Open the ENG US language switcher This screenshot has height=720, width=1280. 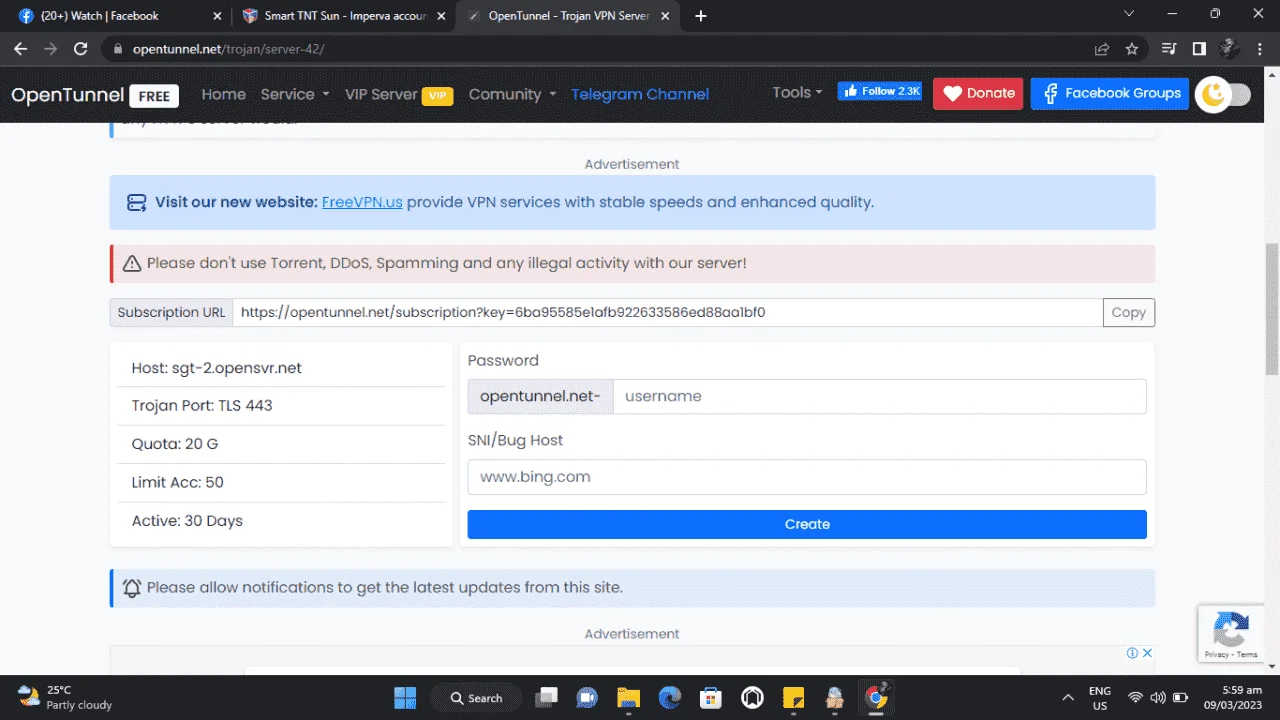[x=1099, y=697]
